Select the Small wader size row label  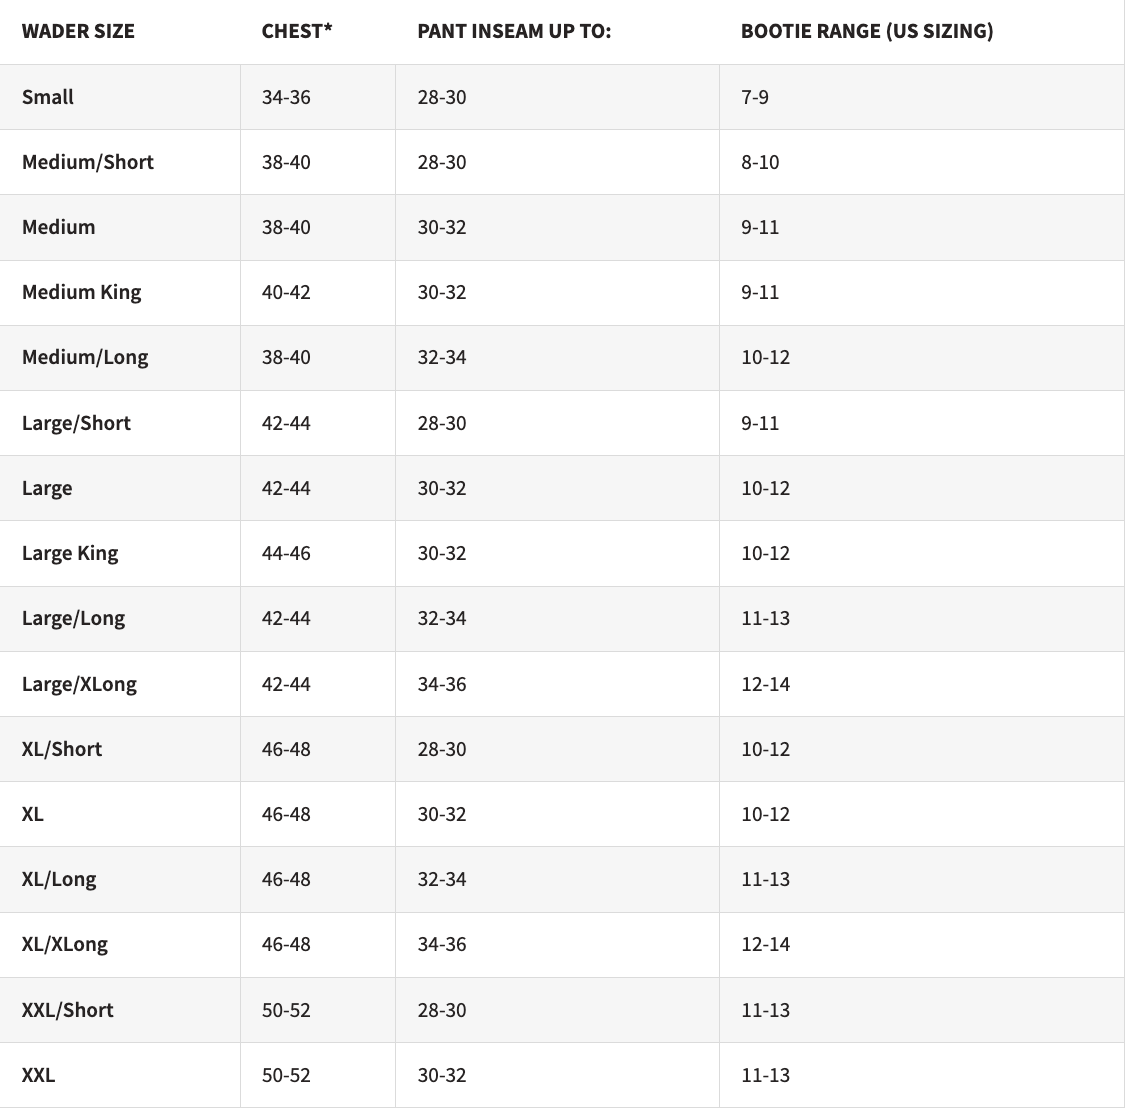(x=48, y=97)
